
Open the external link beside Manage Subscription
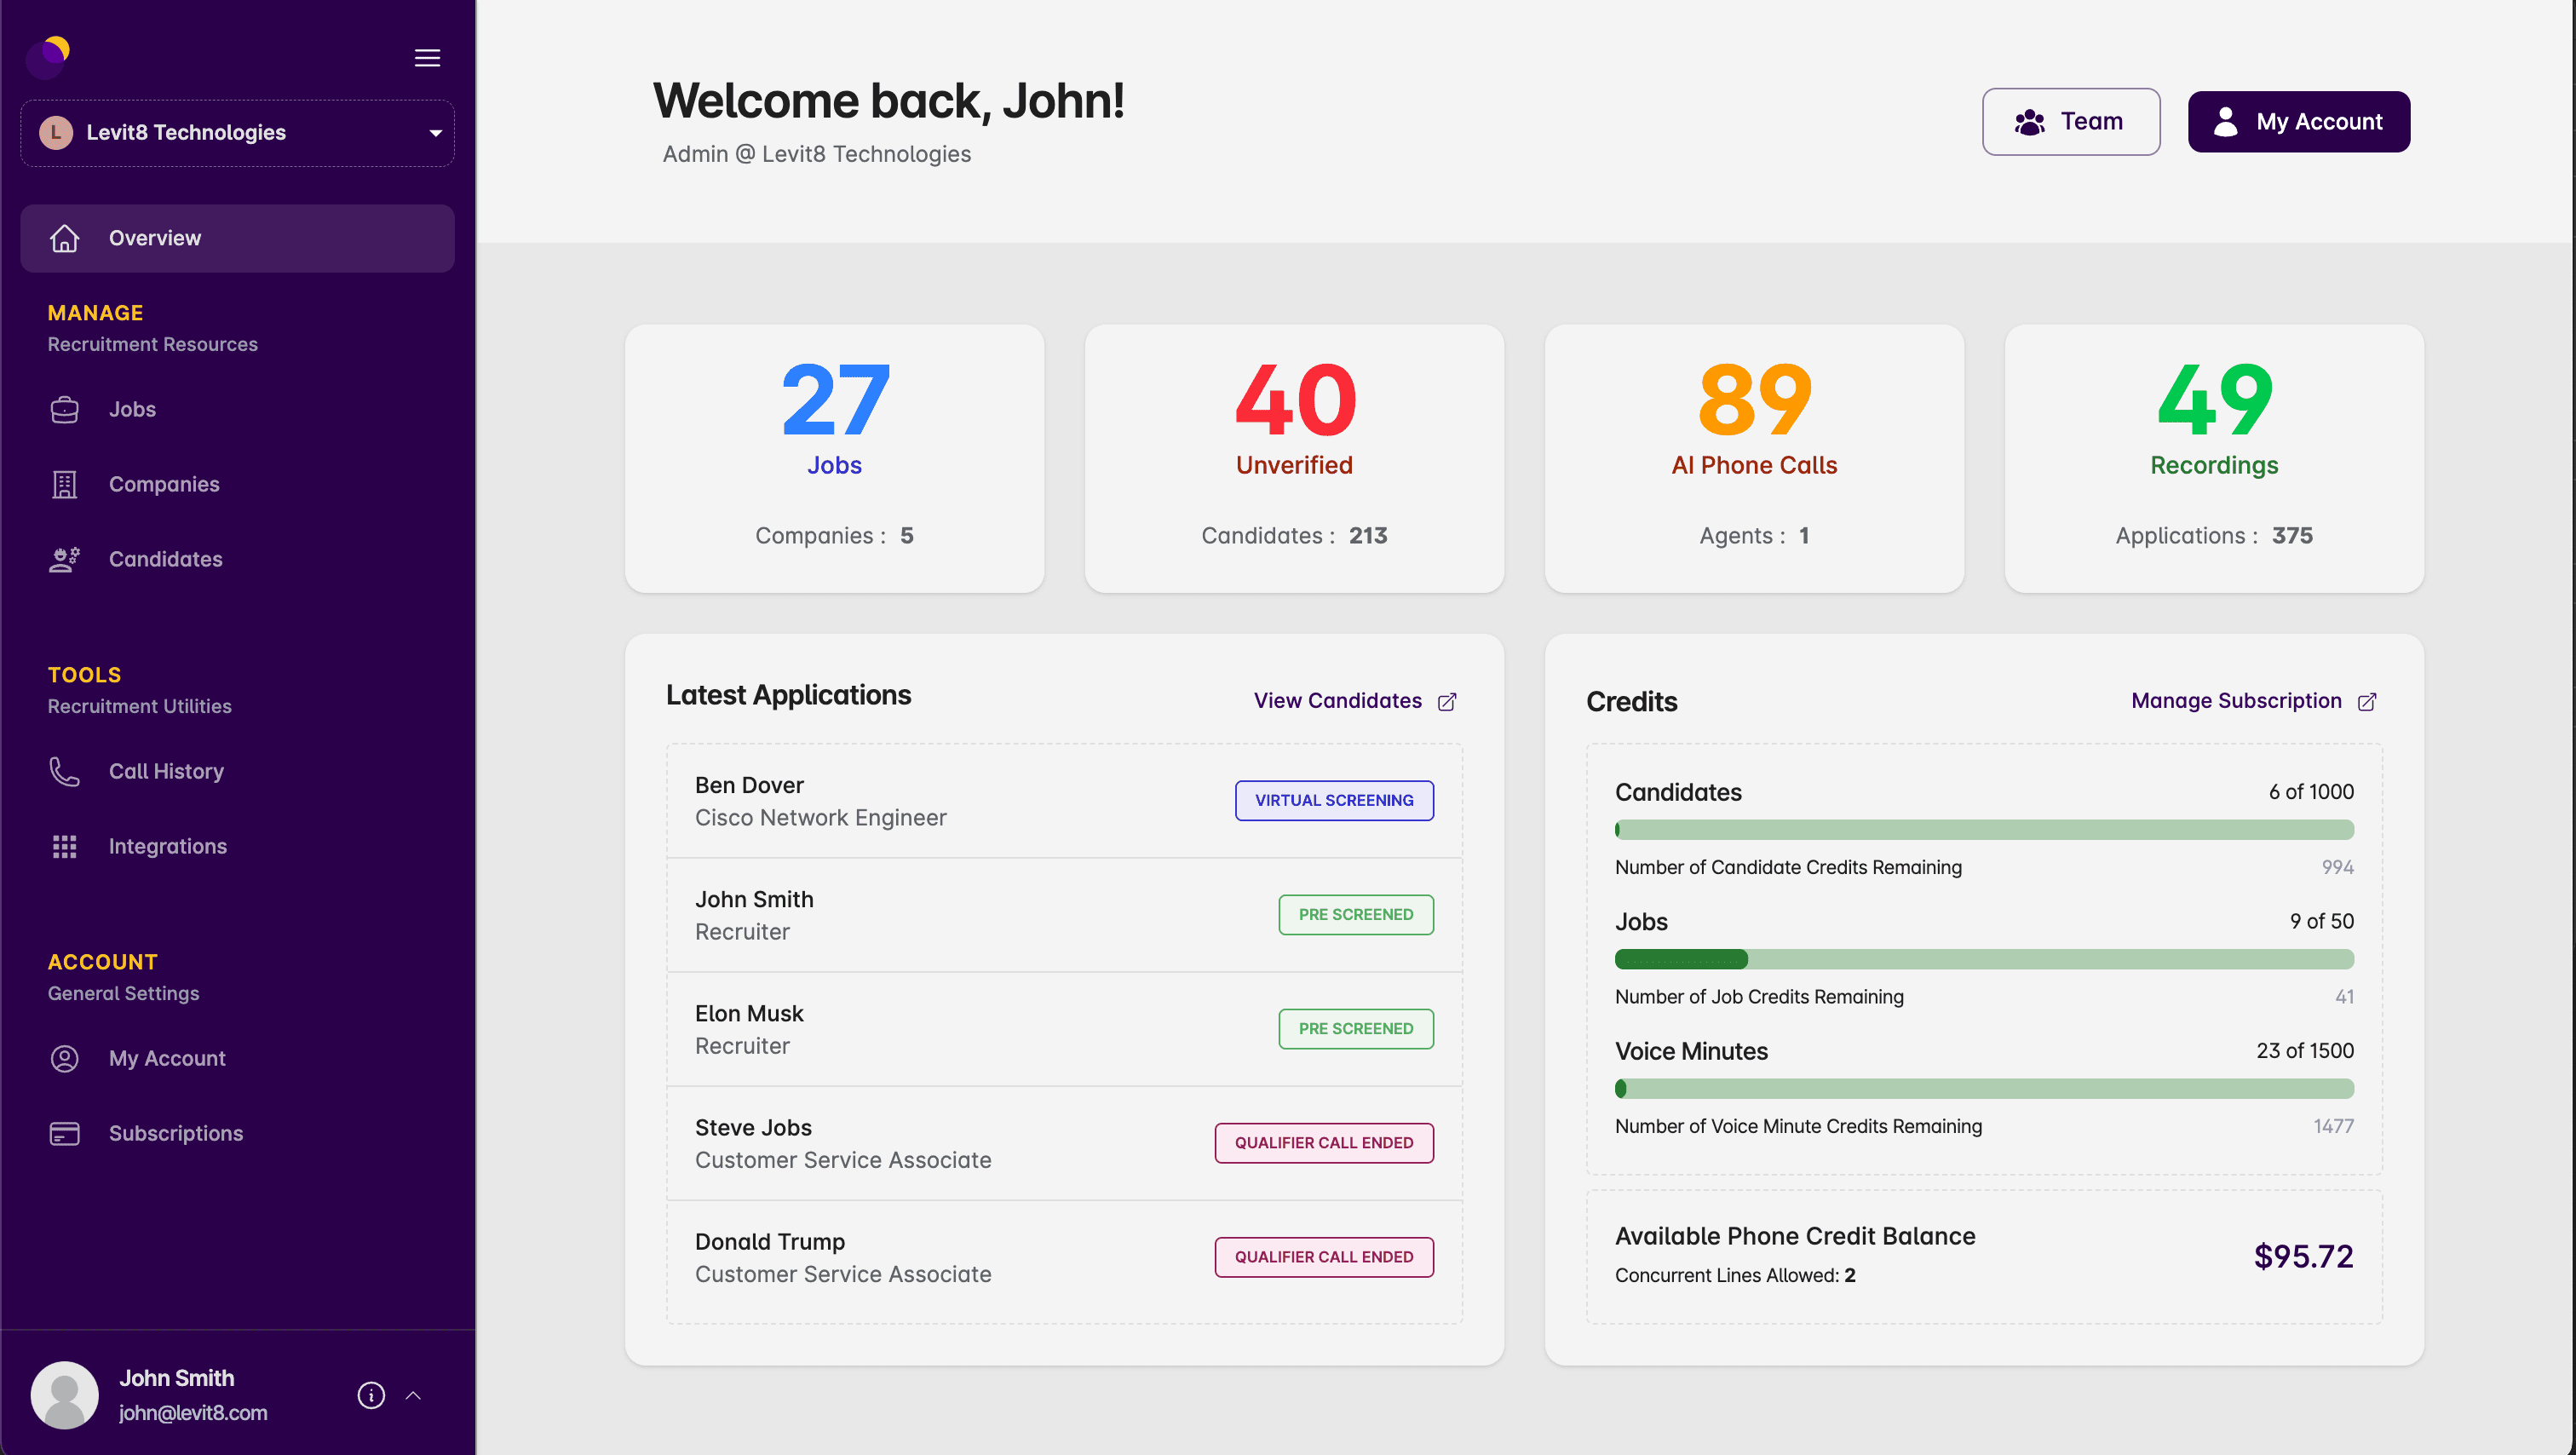pos(2369,701)
